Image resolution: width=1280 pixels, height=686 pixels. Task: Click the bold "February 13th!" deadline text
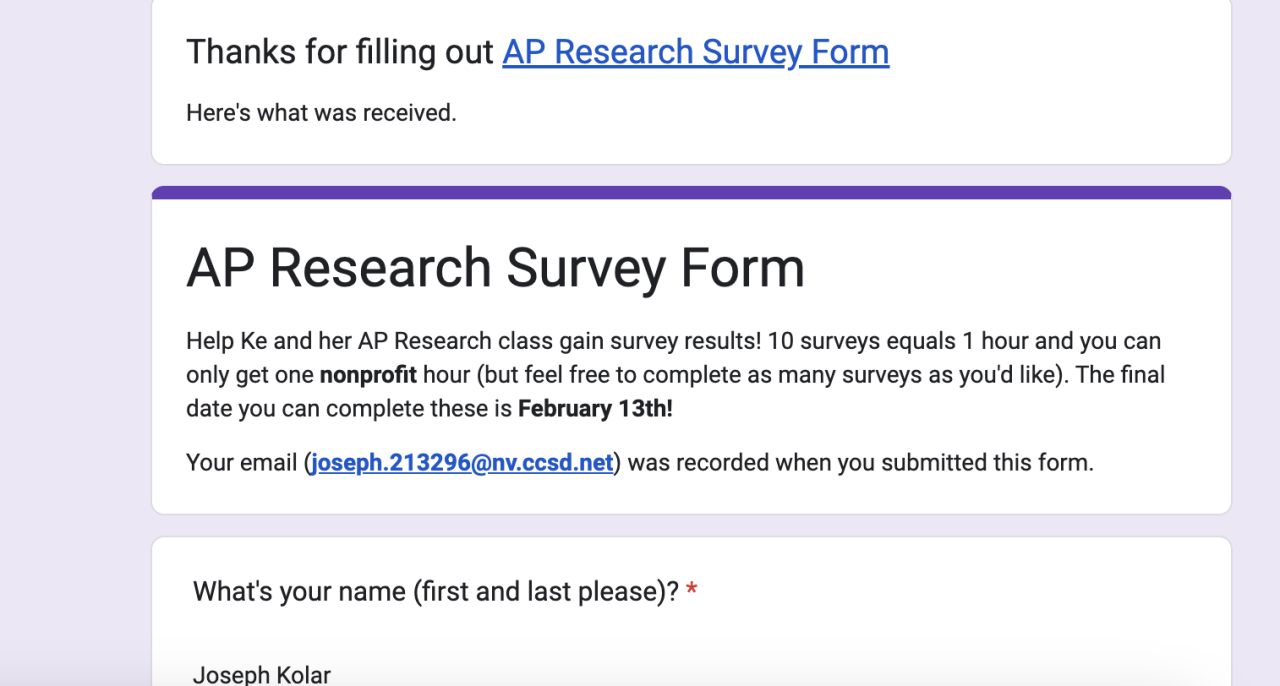tap(595, 409)
